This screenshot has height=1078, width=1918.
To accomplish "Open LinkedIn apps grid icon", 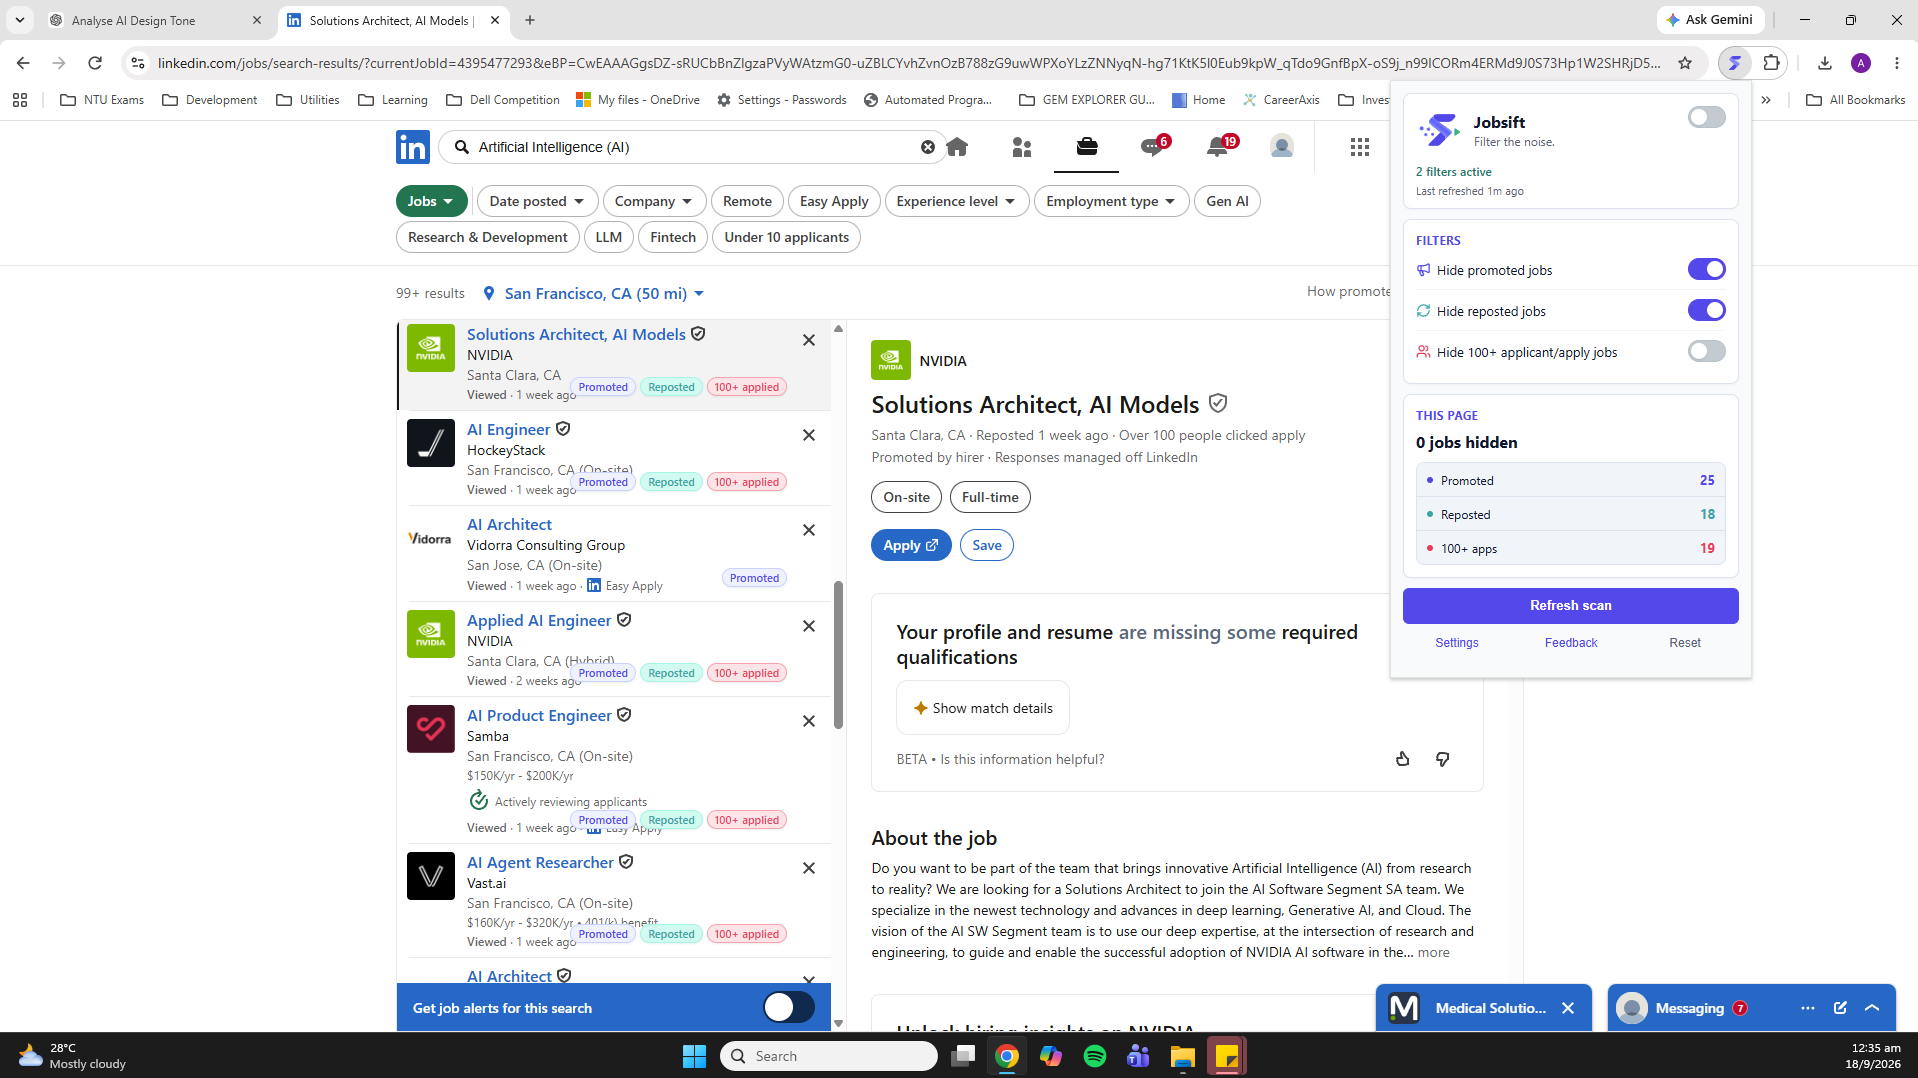I will 1360,147.
